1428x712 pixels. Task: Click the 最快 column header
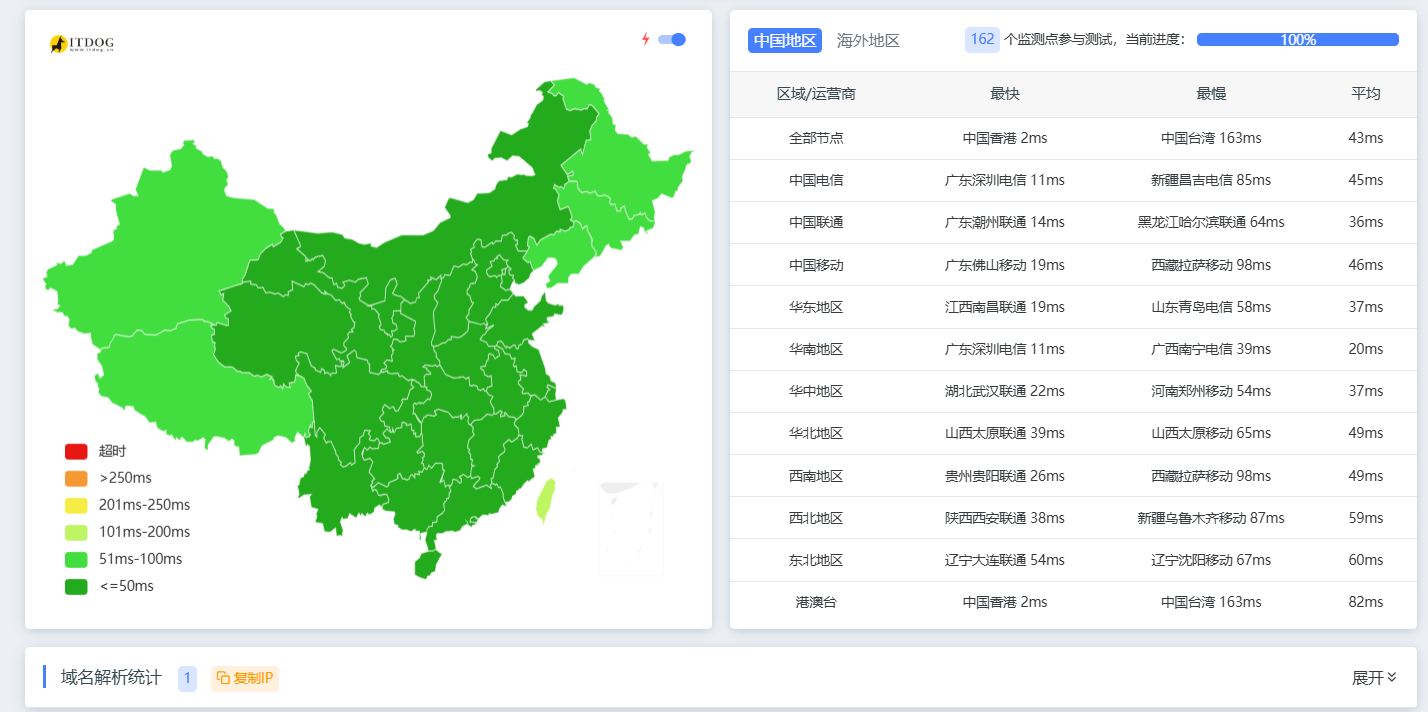pyautogui.click(x=1004, y=94)
